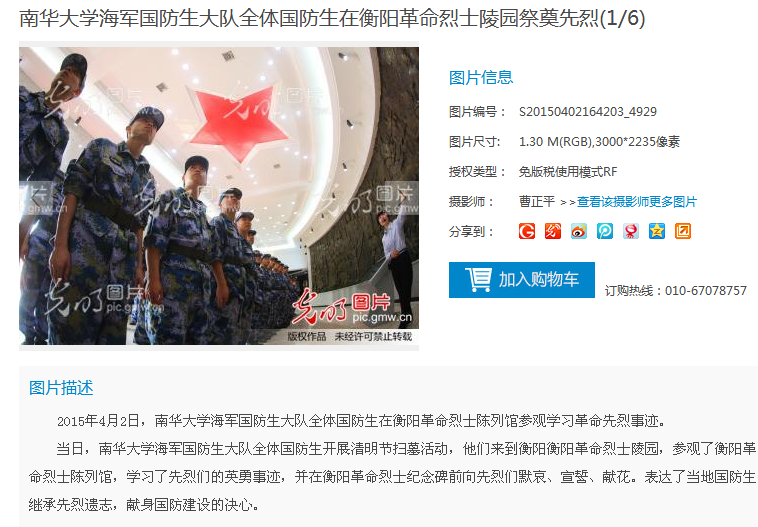
Task: Share via the red microblog wave icon
Action: (553, 231)
